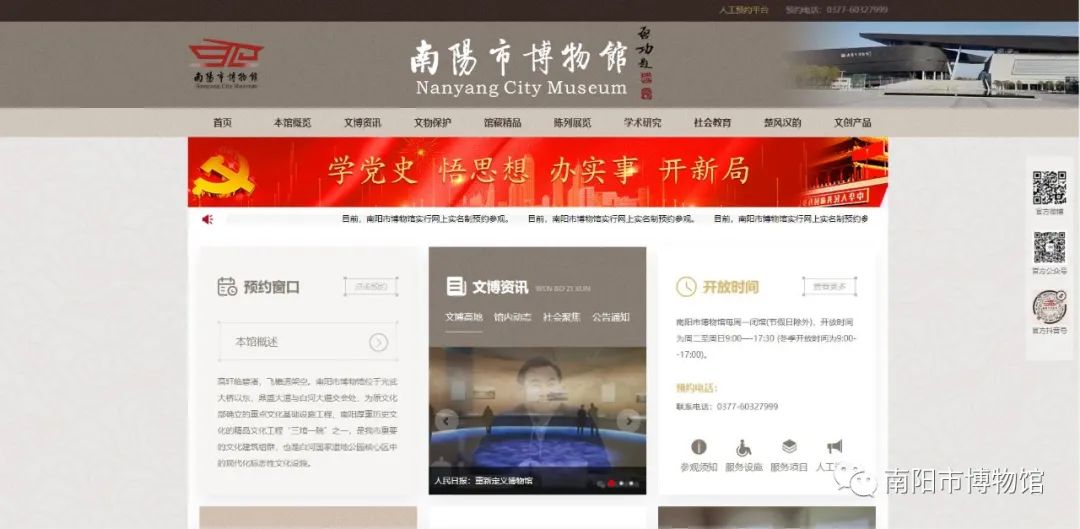
Task: Open the 馆藏精品 navigation menu
Action: pyautogui.click(x=502, y=123)
